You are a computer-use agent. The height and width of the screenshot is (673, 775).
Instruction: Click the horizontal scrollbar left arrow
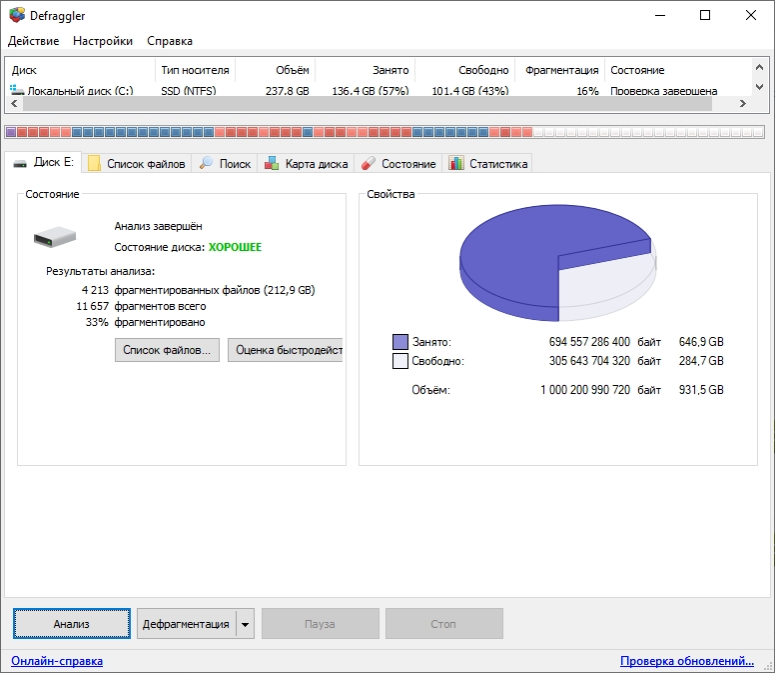pos(14,103)
